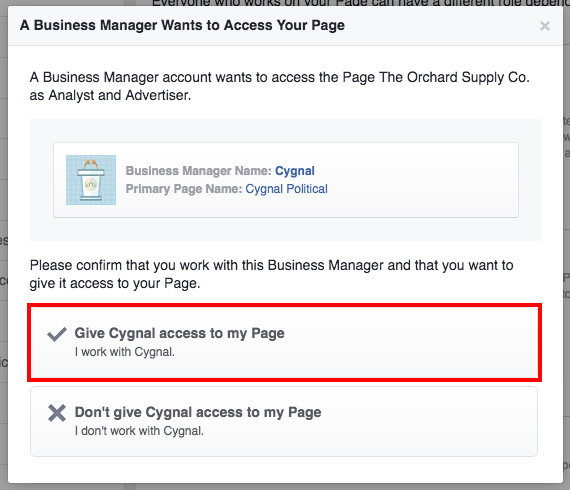Screen dimensions: 570x490
Task: Click the 'Business Manager Name:' label
Action: pyautogui.click(x=198, y=170)
